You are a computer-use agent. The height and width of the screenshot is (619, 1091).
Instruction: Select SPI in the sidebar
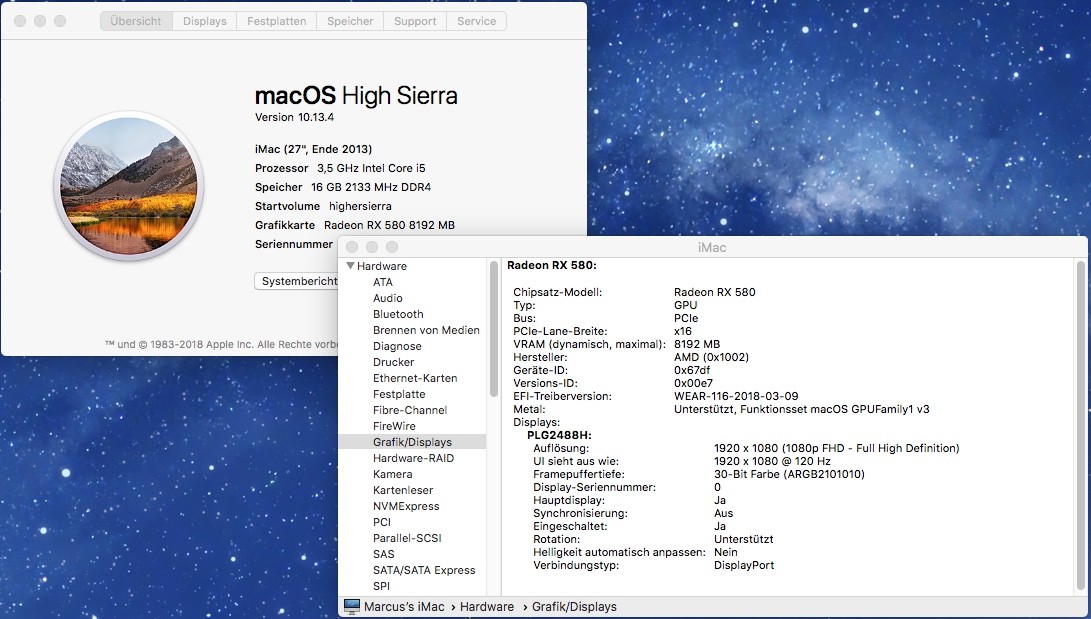[x=381, y=586]
